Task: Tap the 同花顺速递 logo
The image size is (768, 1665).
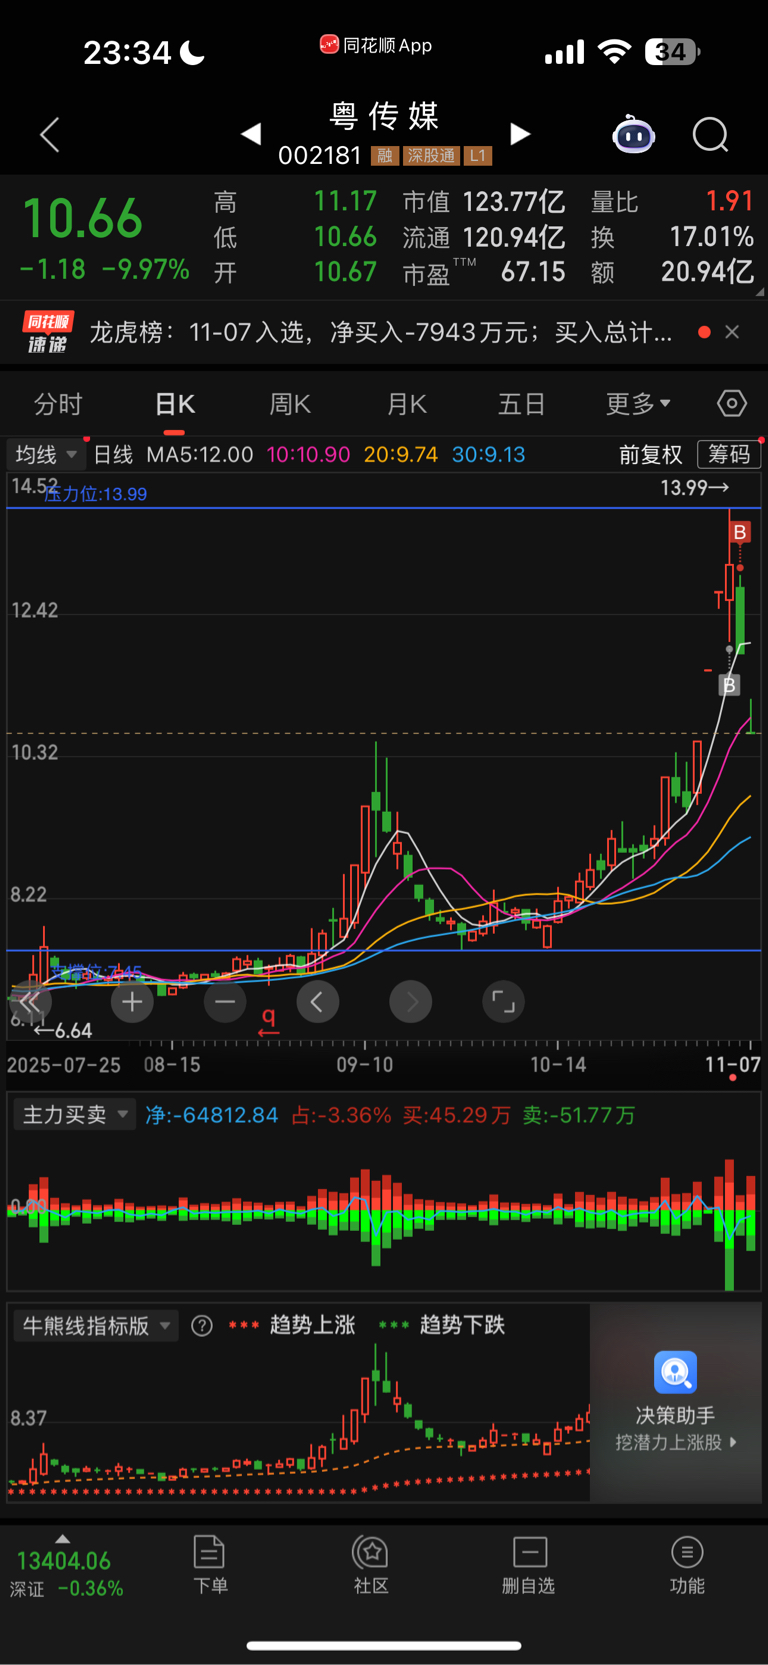Action: (48, 332)
